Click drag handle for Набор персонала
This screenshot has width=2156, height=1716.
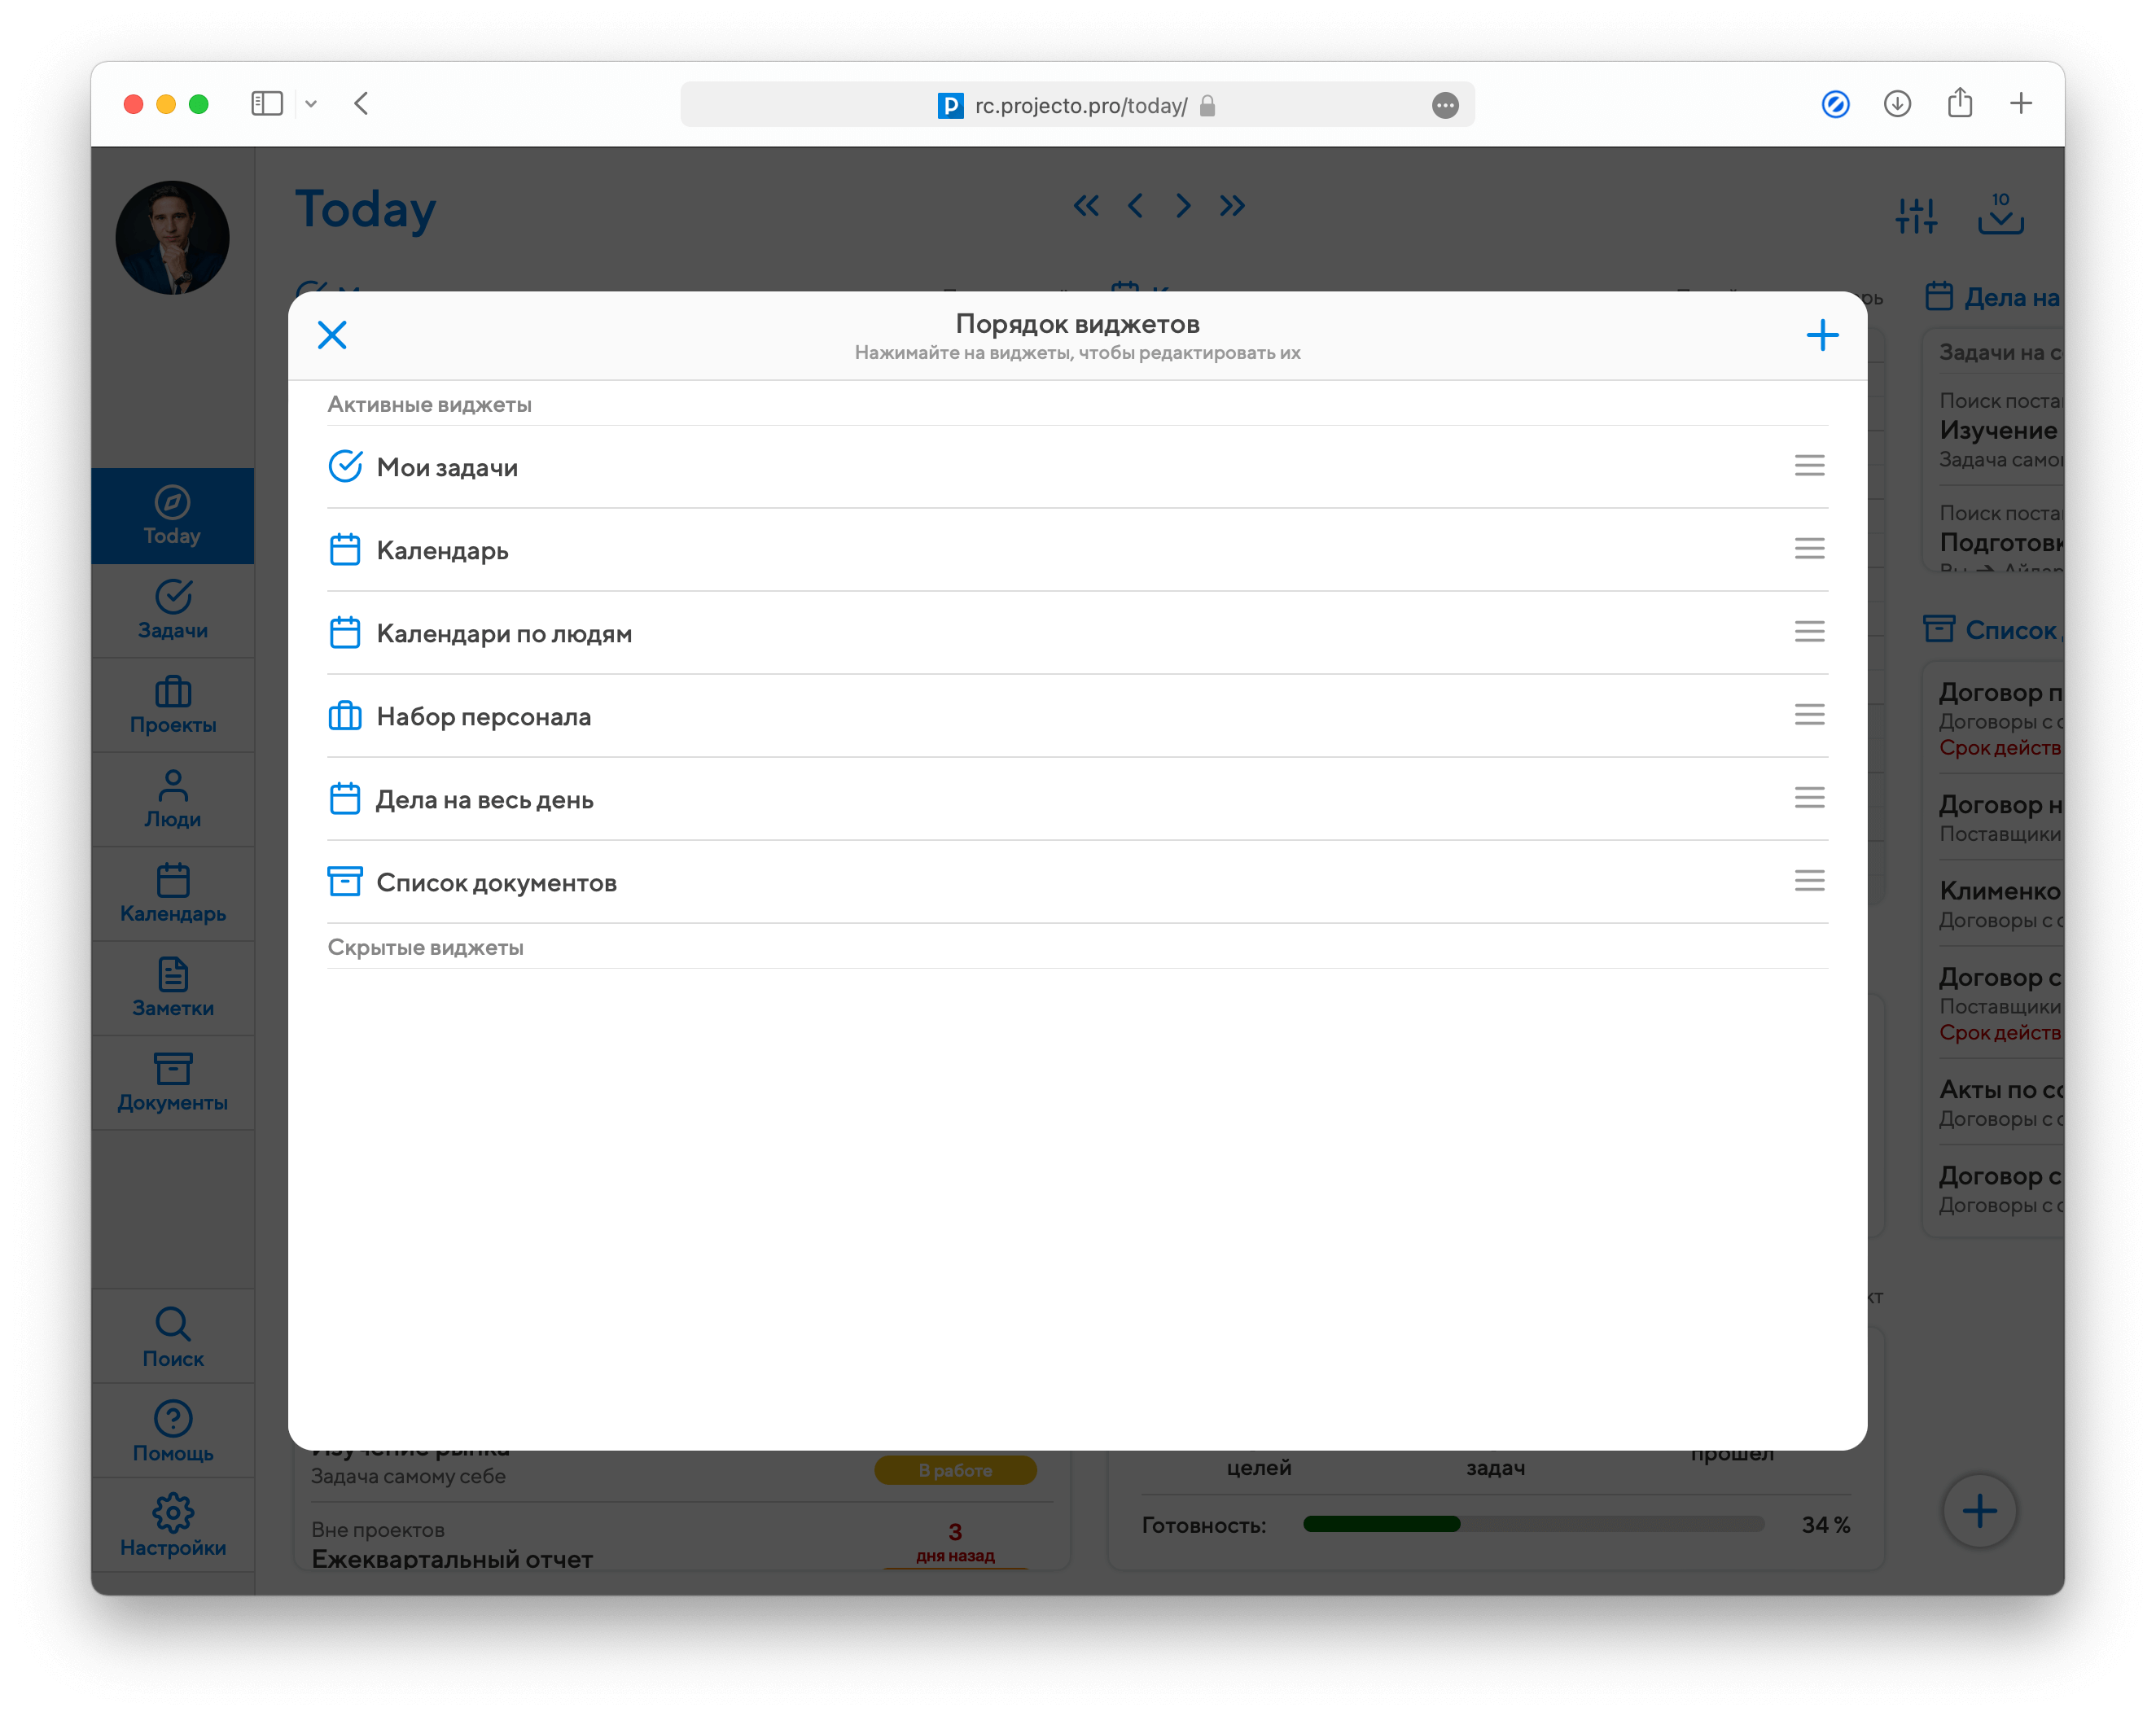(1809, 715)
